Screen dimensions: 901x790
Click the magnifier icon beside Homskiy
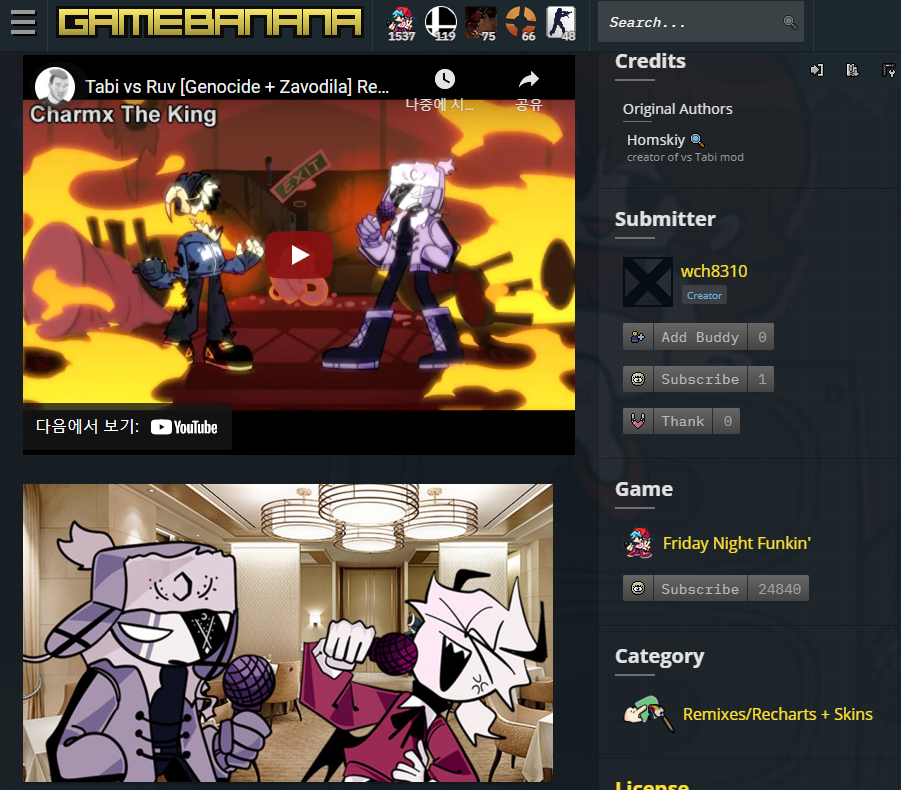pos(697,140)
